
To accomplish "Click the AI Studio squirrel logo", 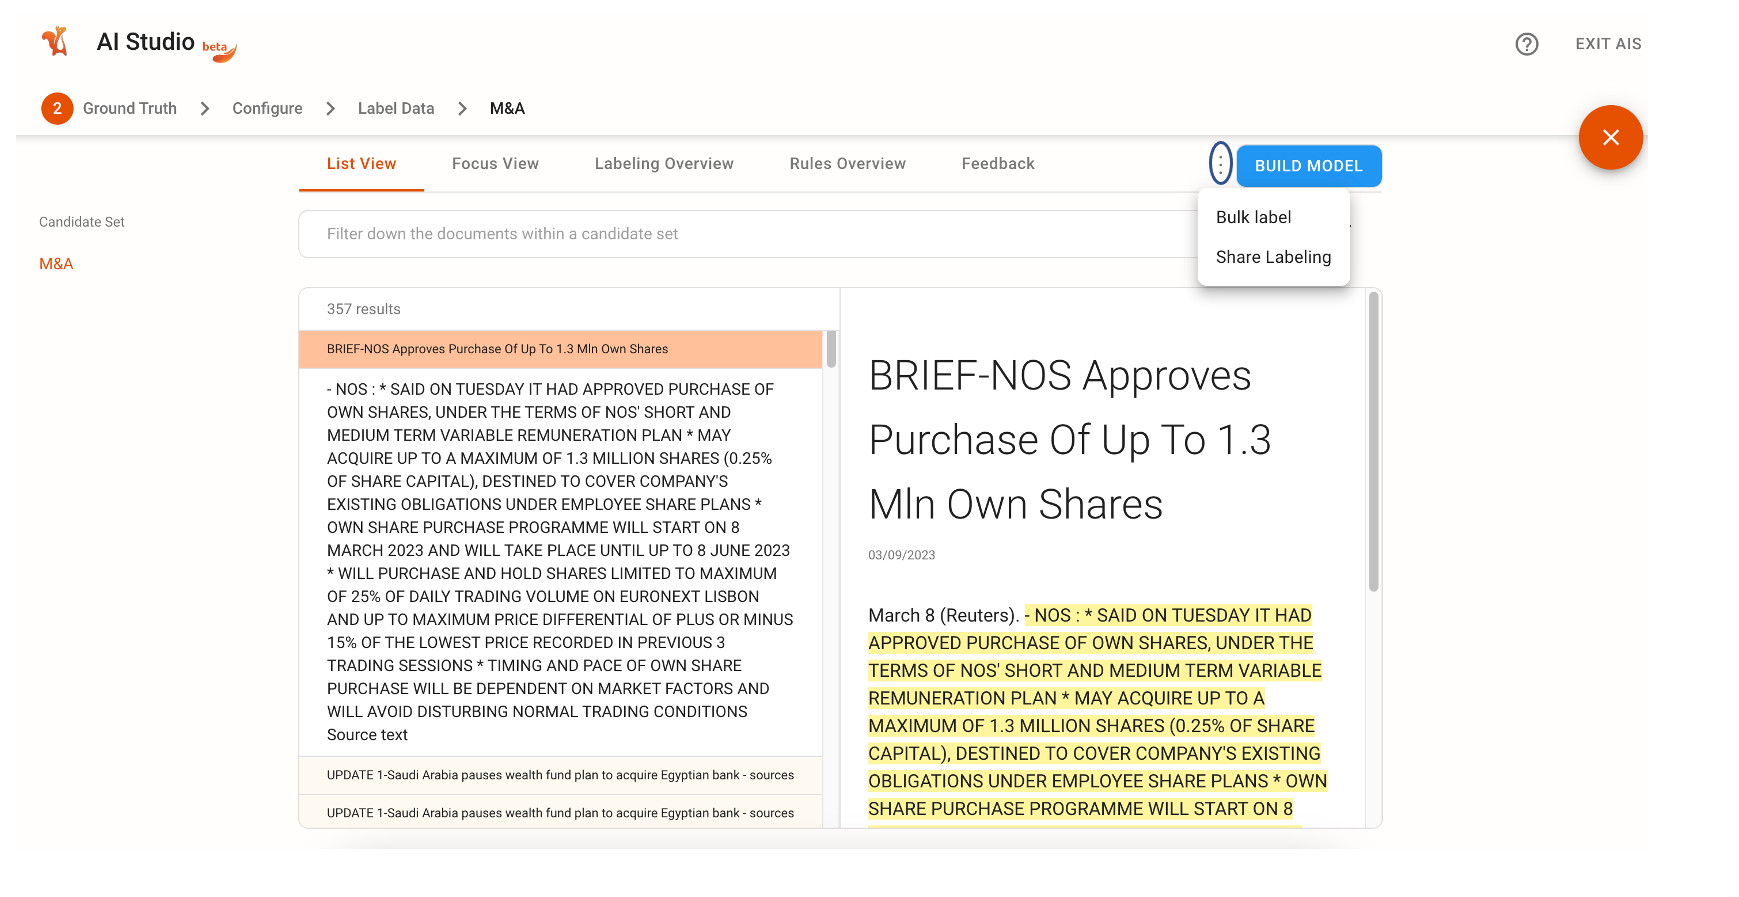I will [x=55, y=42].
